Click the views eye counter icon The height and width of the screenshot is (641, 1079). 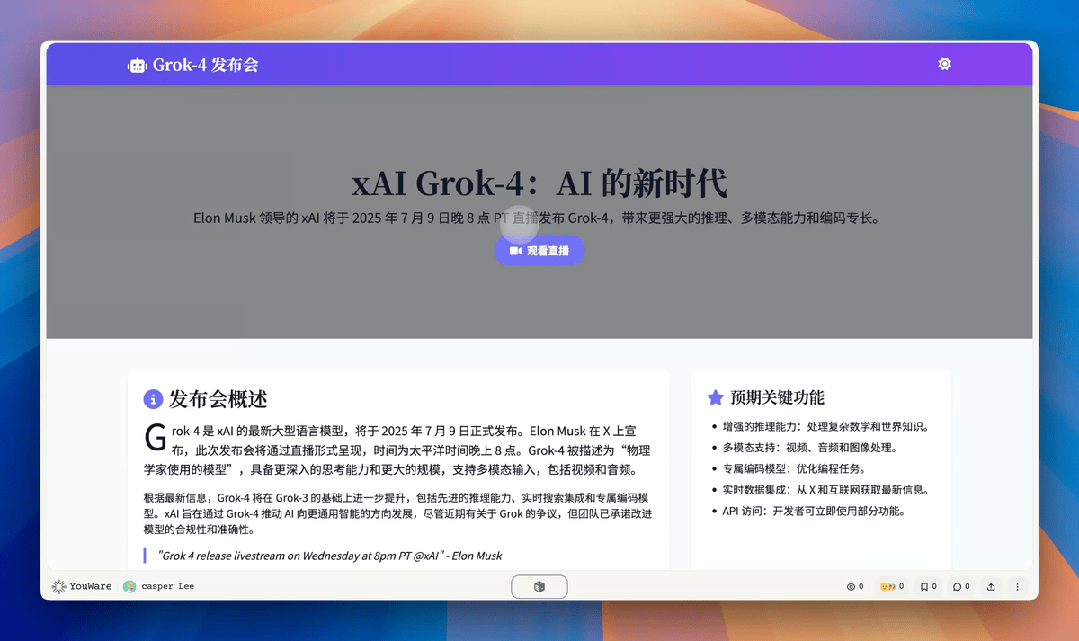[x=851, y=587]
